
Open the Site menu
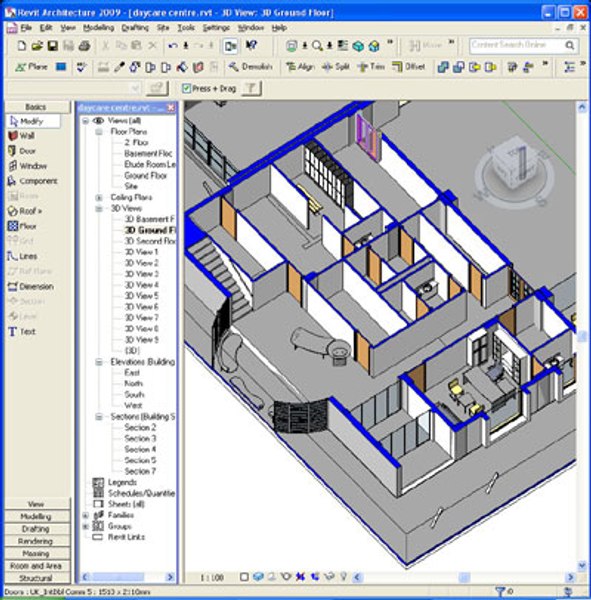[163, 28]
